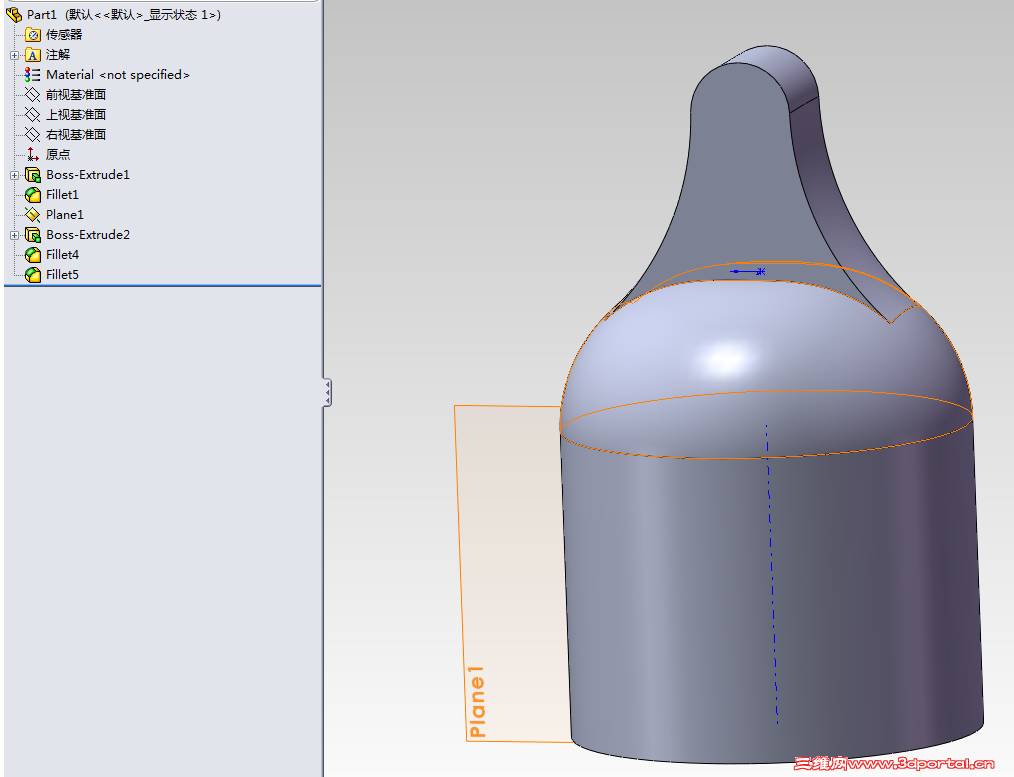Click the 注解 annotations folder icon
The image size is (1014, 777).
[32, 55]
